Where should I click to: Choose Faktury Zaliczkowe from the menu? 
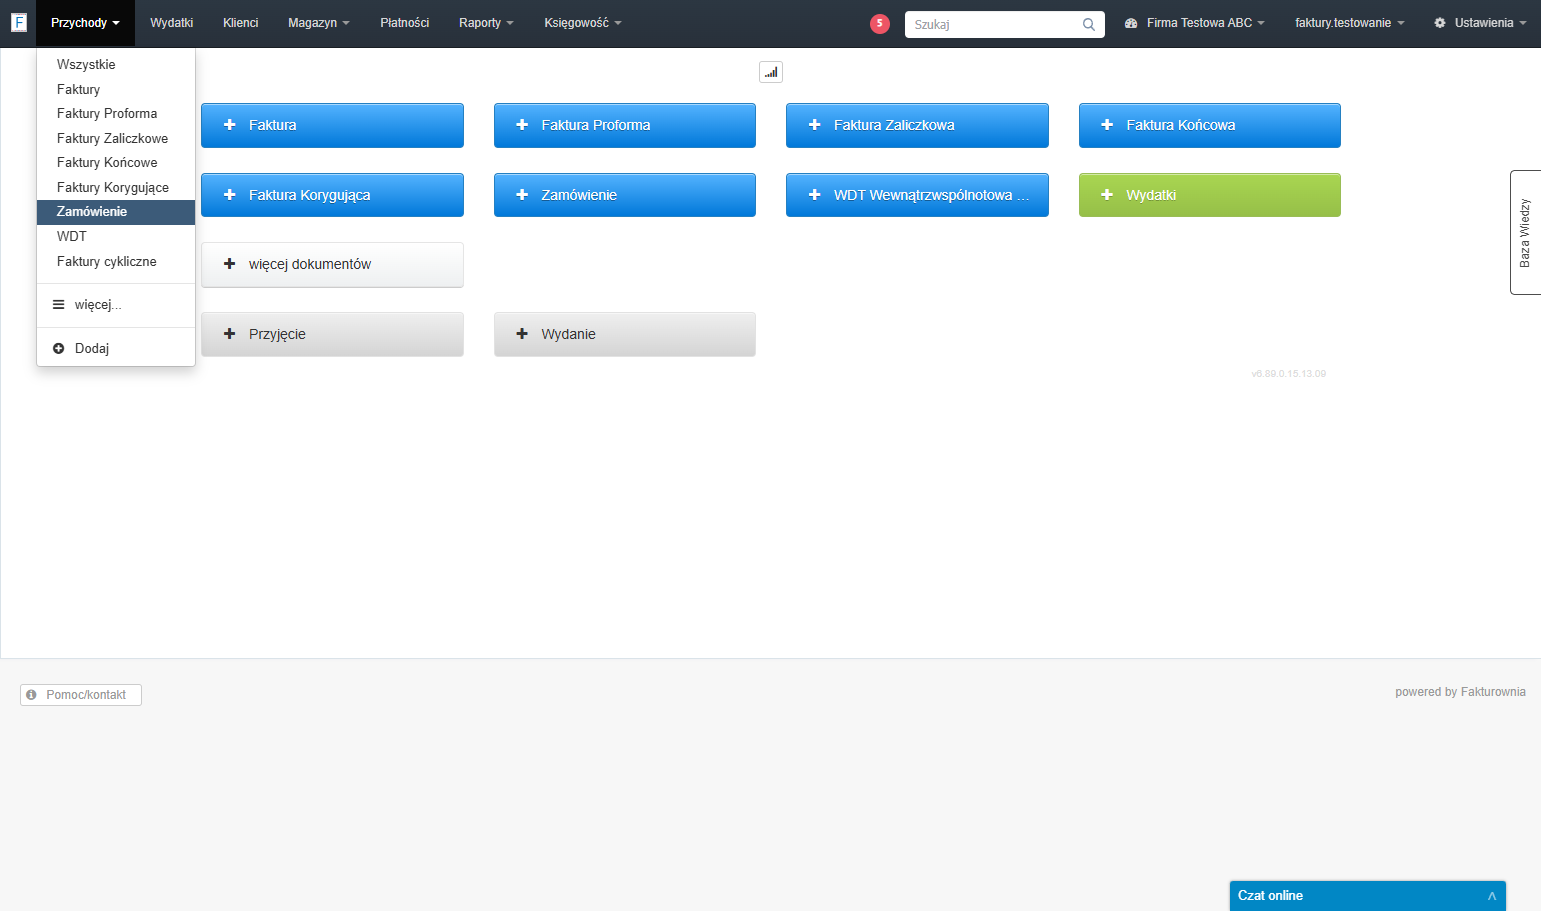(116, 138)
